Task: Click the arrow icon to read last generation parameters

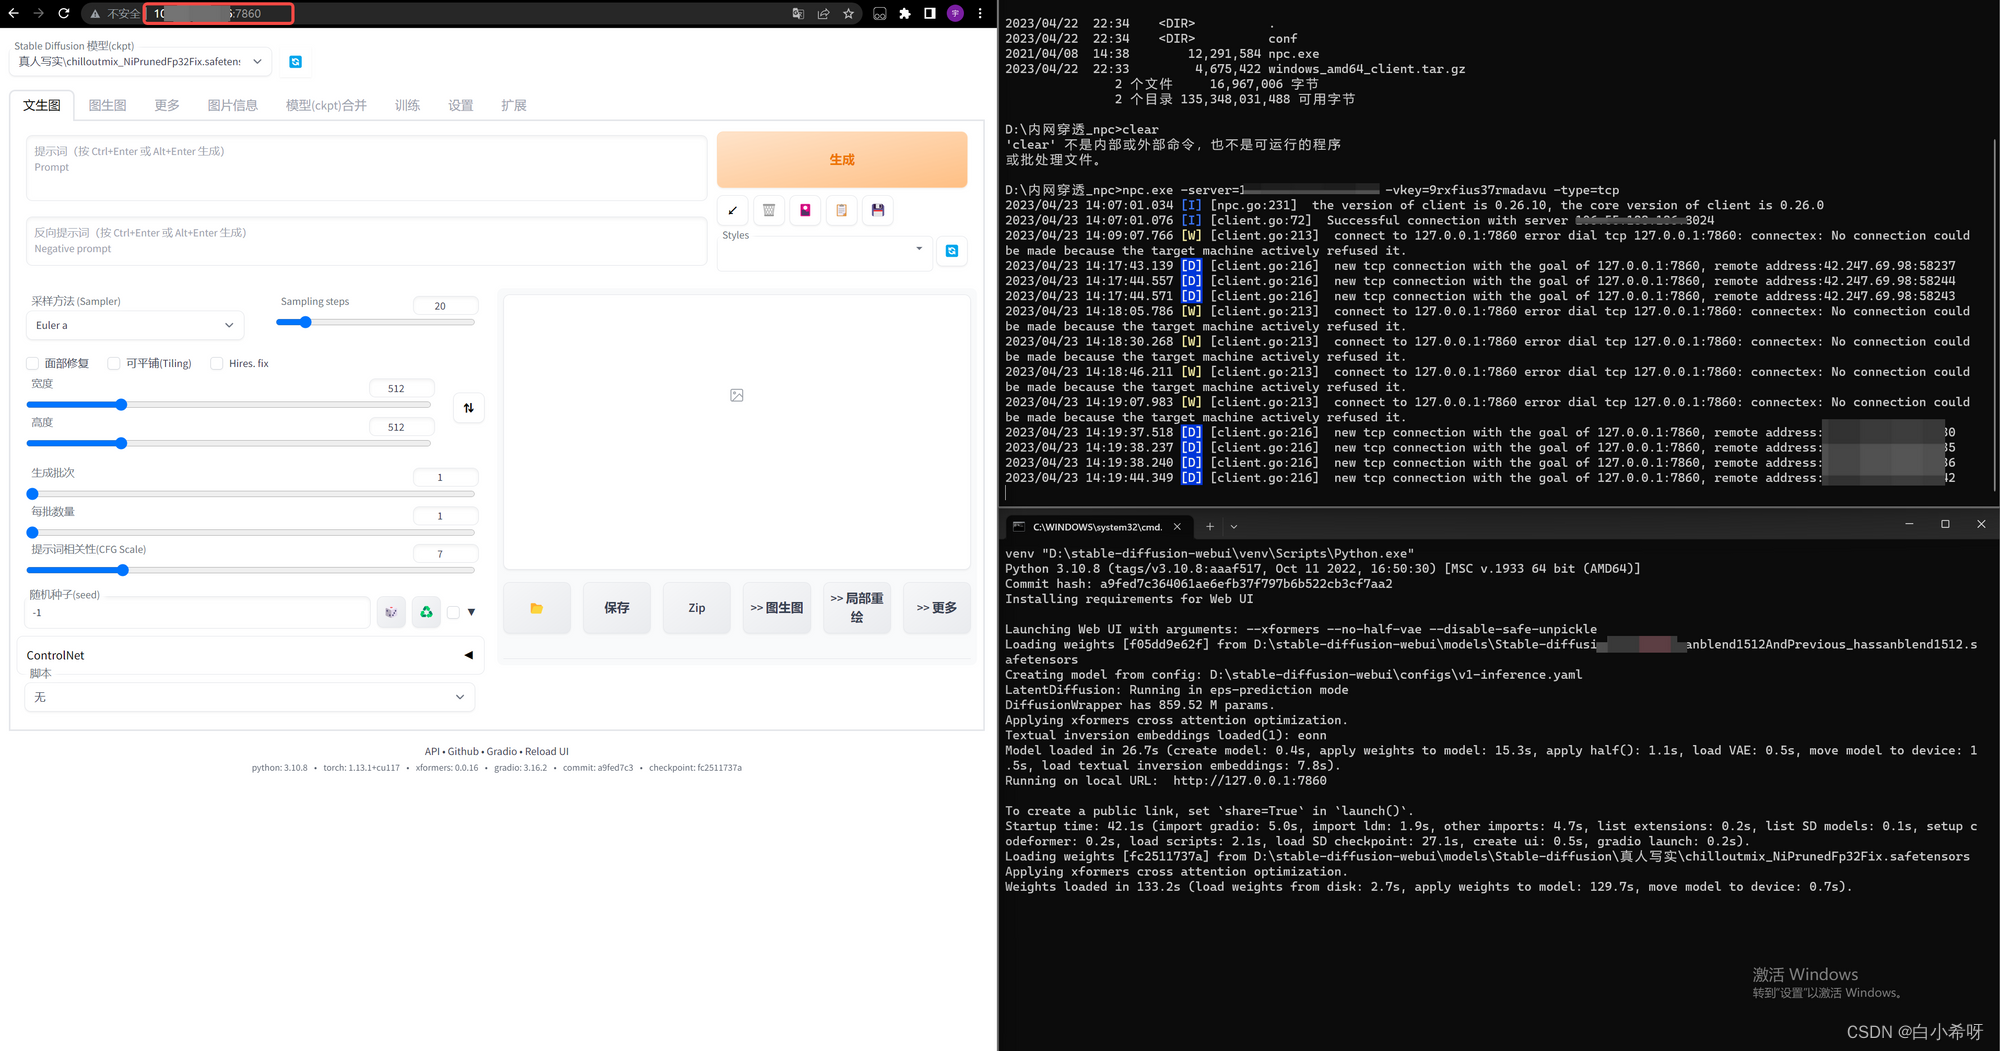Action: (733, 210)
